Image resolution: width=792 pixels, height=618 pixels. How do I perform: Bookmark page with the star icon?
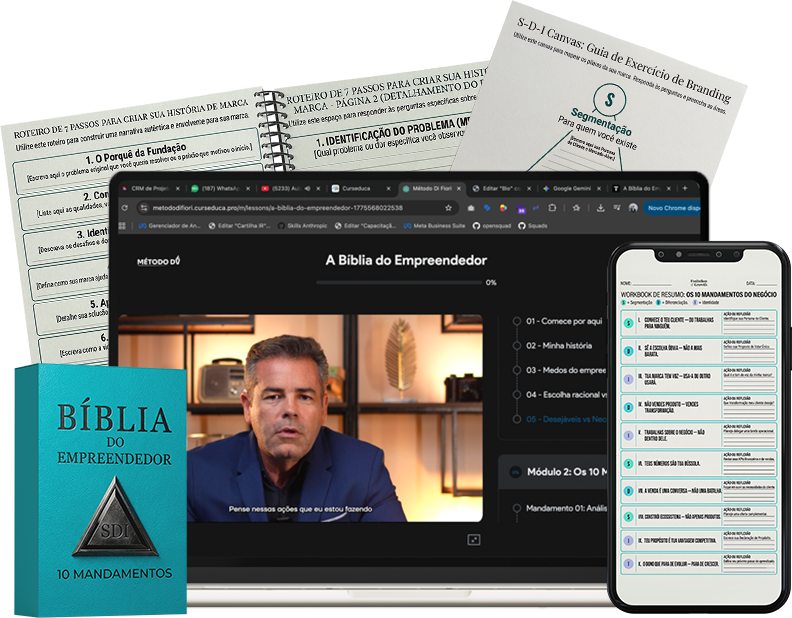[x=449, y=208]
